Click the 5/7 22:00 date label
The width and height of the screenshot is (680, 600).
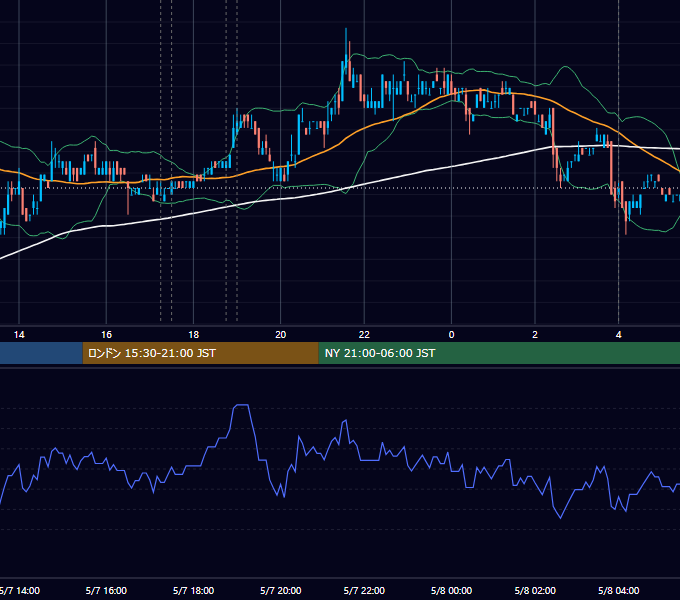(x=364, y=590)
